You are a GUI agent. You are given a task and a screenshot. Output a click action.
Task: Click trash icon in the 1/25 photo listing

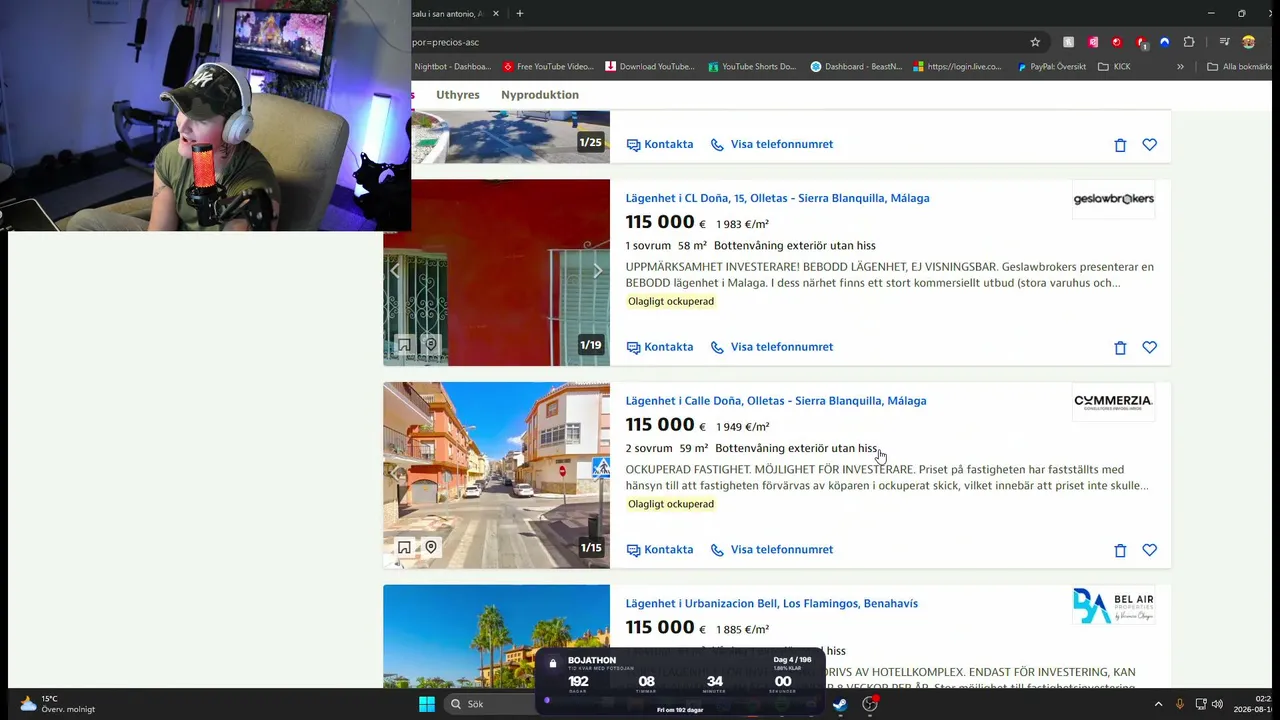(1120, 145)
